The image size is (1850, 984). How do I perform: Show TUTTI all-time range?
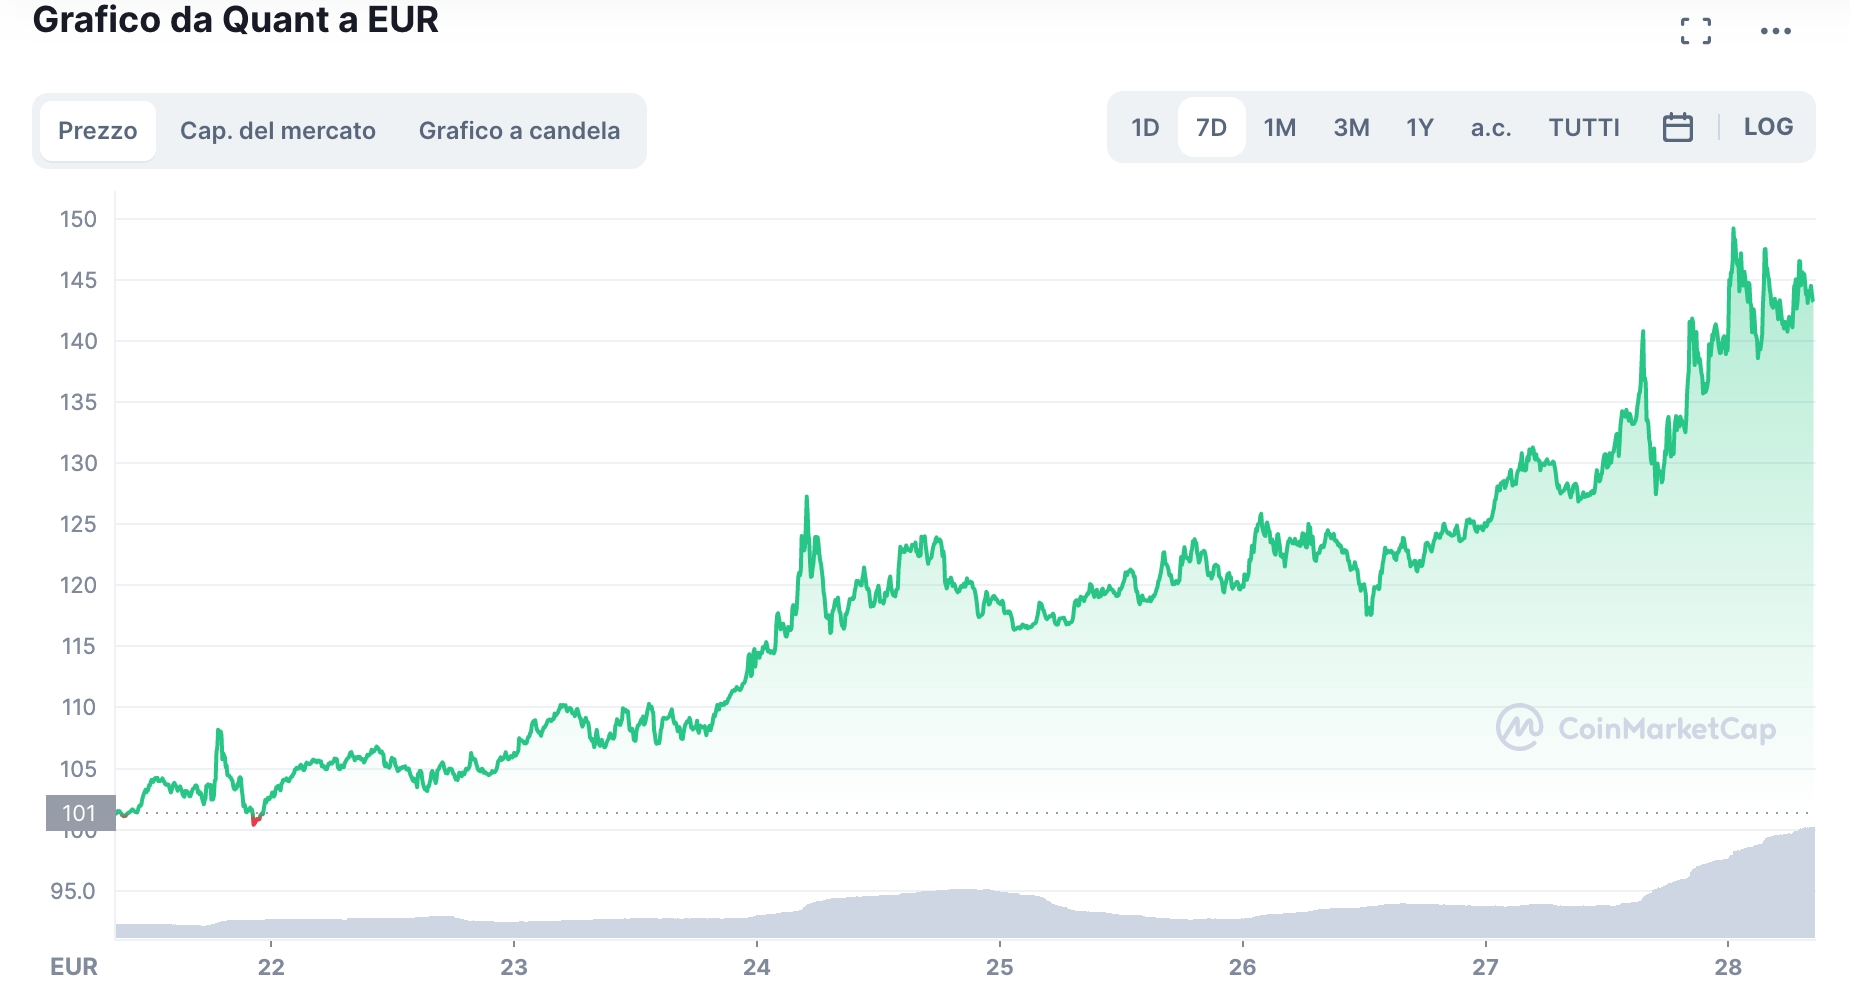click(x=1584, y=127)
